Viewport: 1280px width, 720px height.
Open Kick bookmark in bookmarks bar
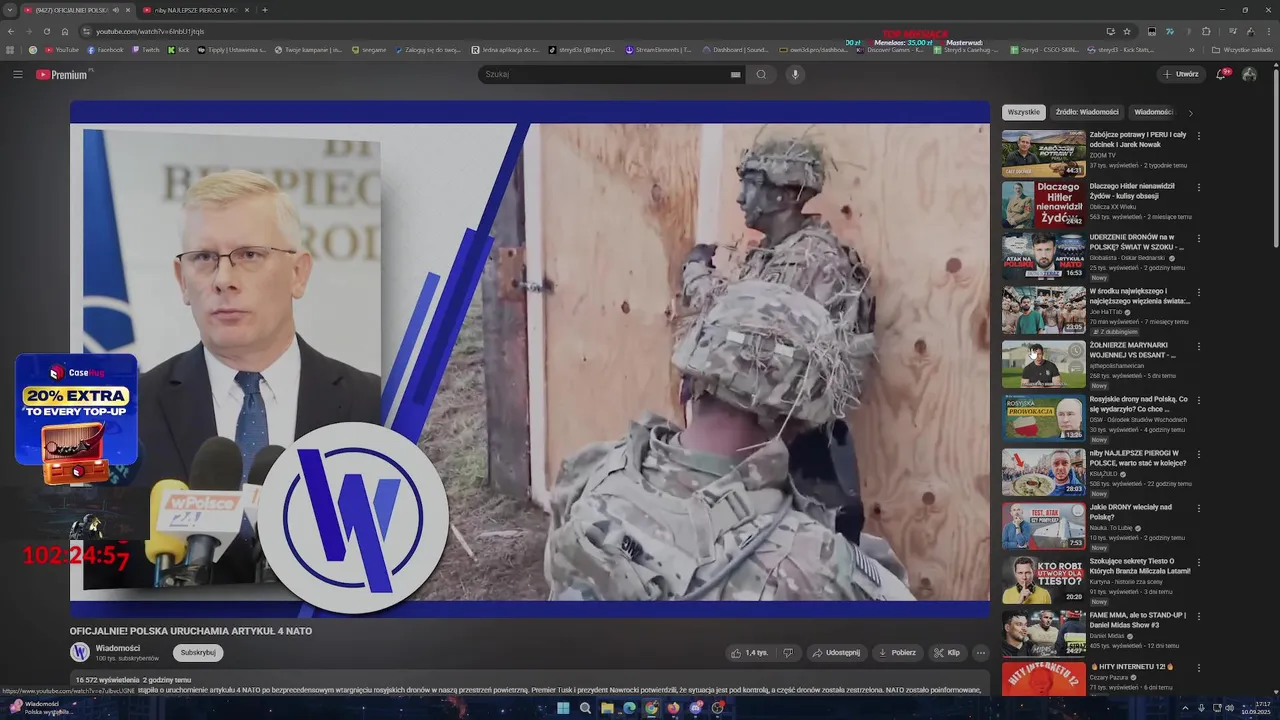point(179,50)
